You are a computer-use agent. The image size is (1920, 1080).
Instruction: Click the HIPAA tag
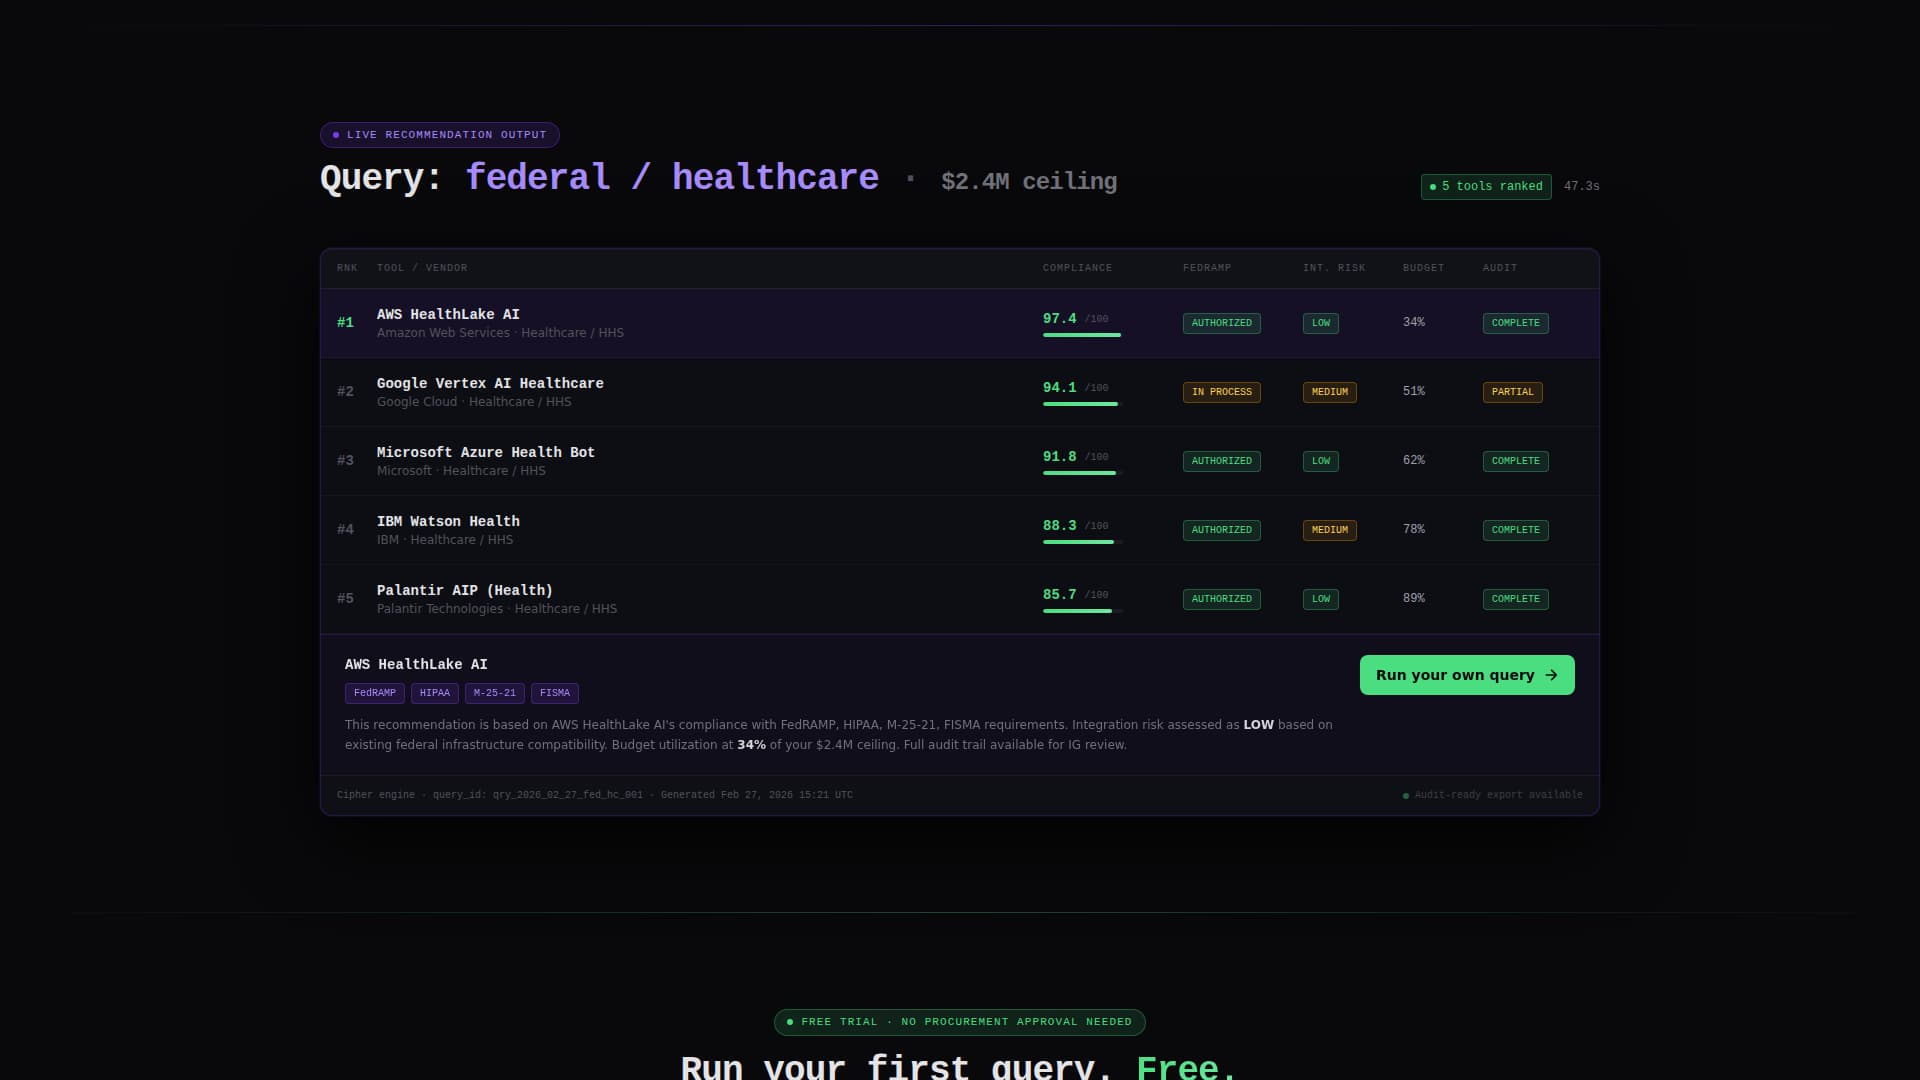pos(435,693)
